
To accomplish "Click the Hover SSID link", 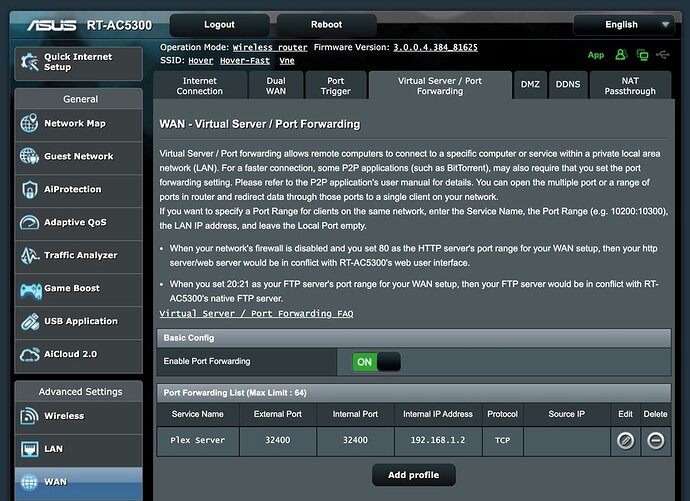I will coord(201,61).
